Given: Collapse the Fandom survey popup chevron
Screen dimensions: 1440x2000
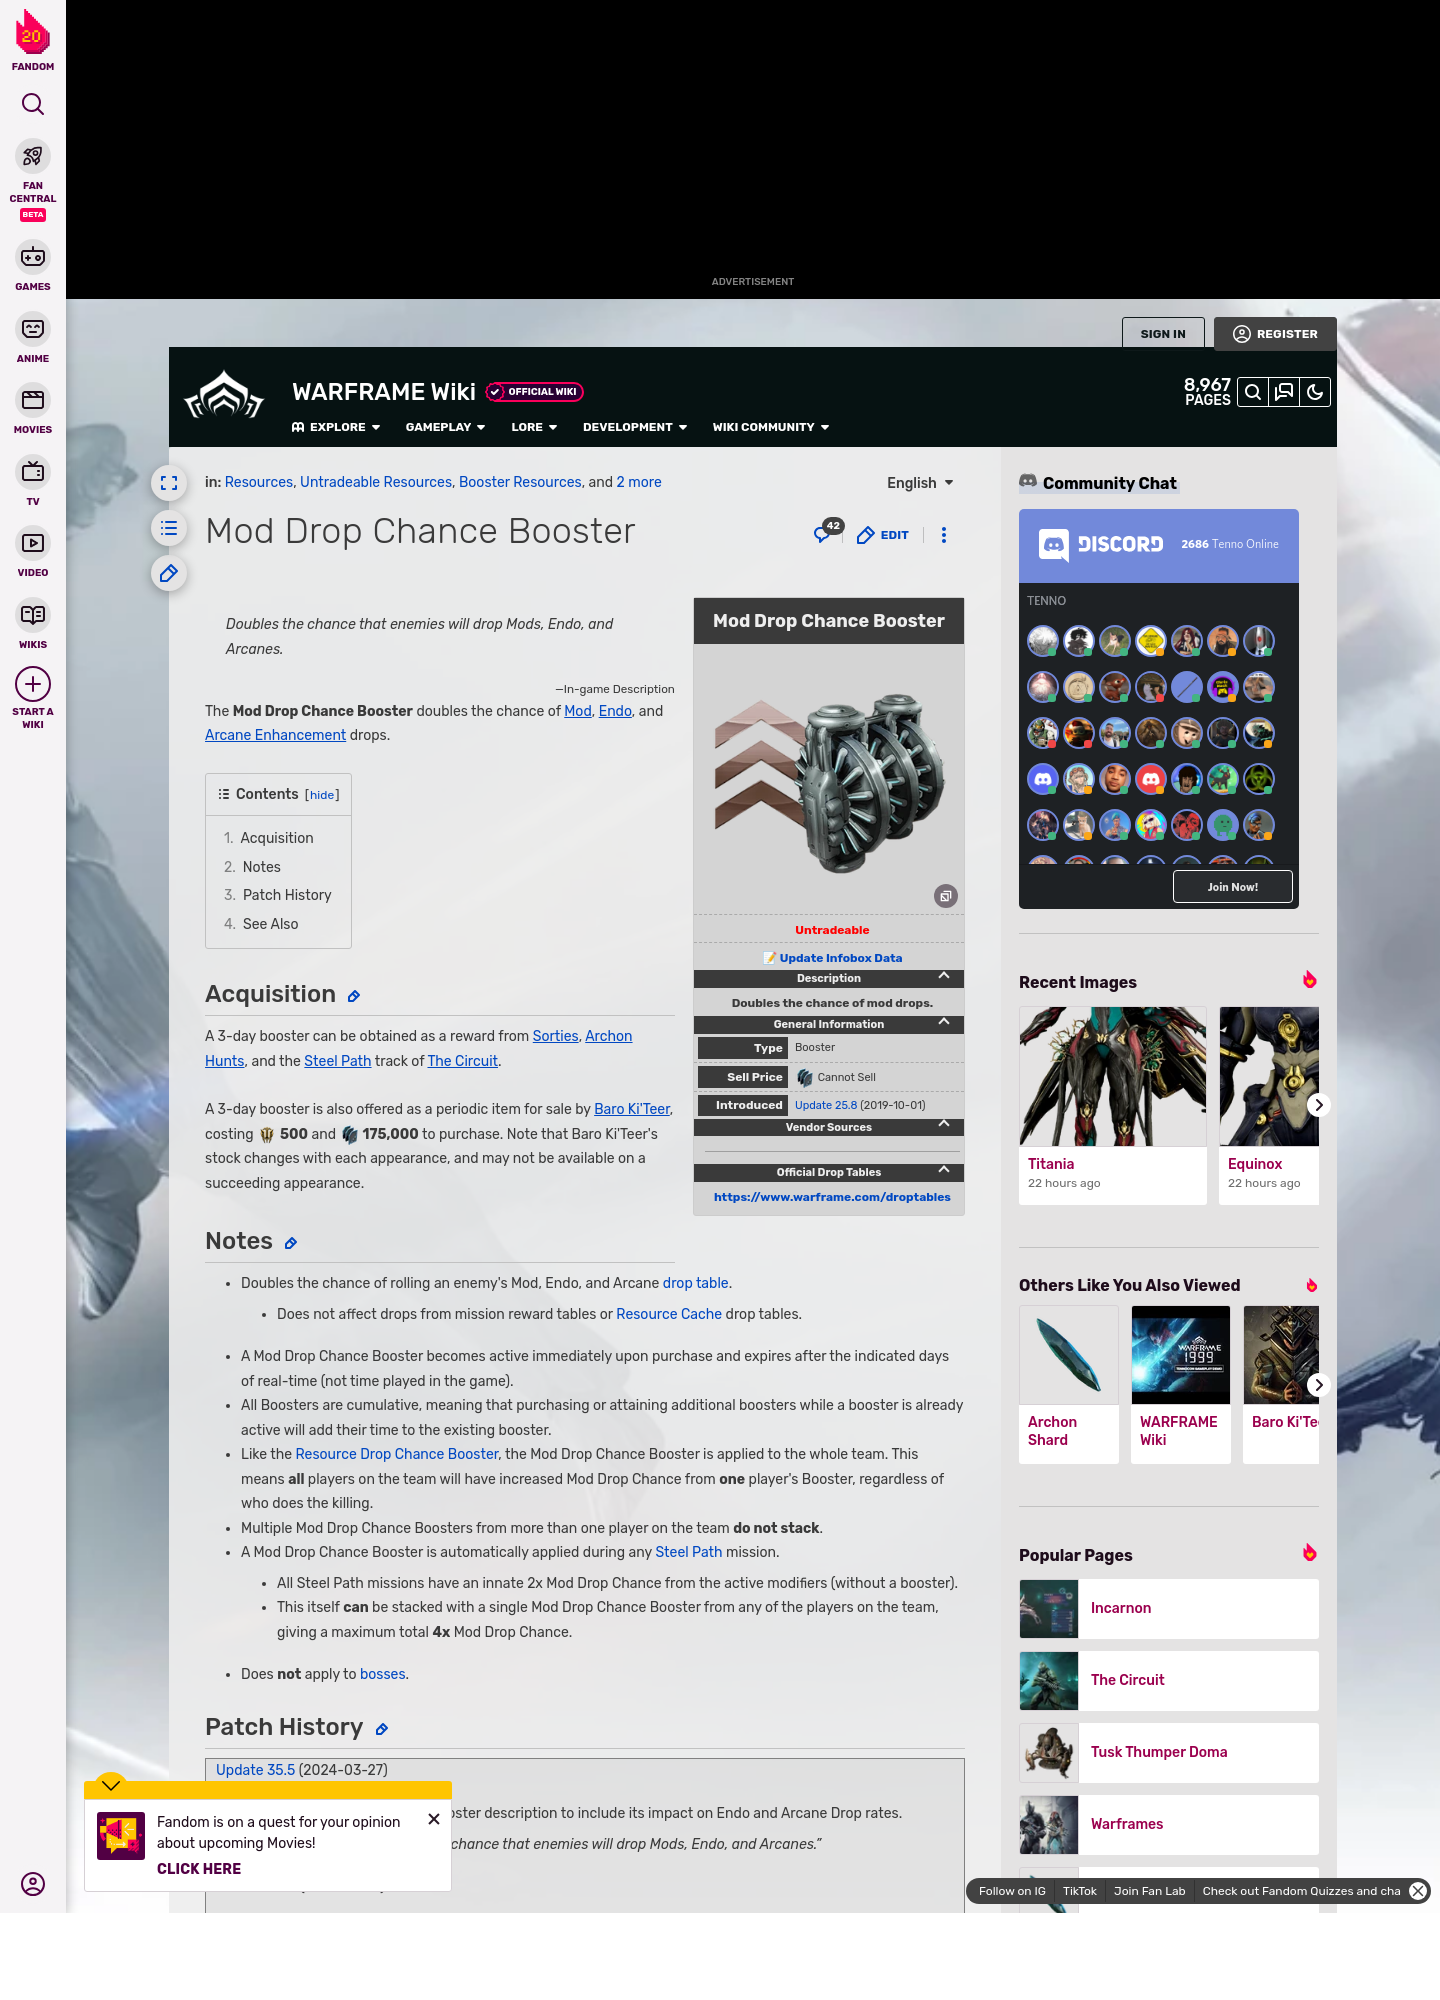Looking at the screenshot, I should (111, 1785).
